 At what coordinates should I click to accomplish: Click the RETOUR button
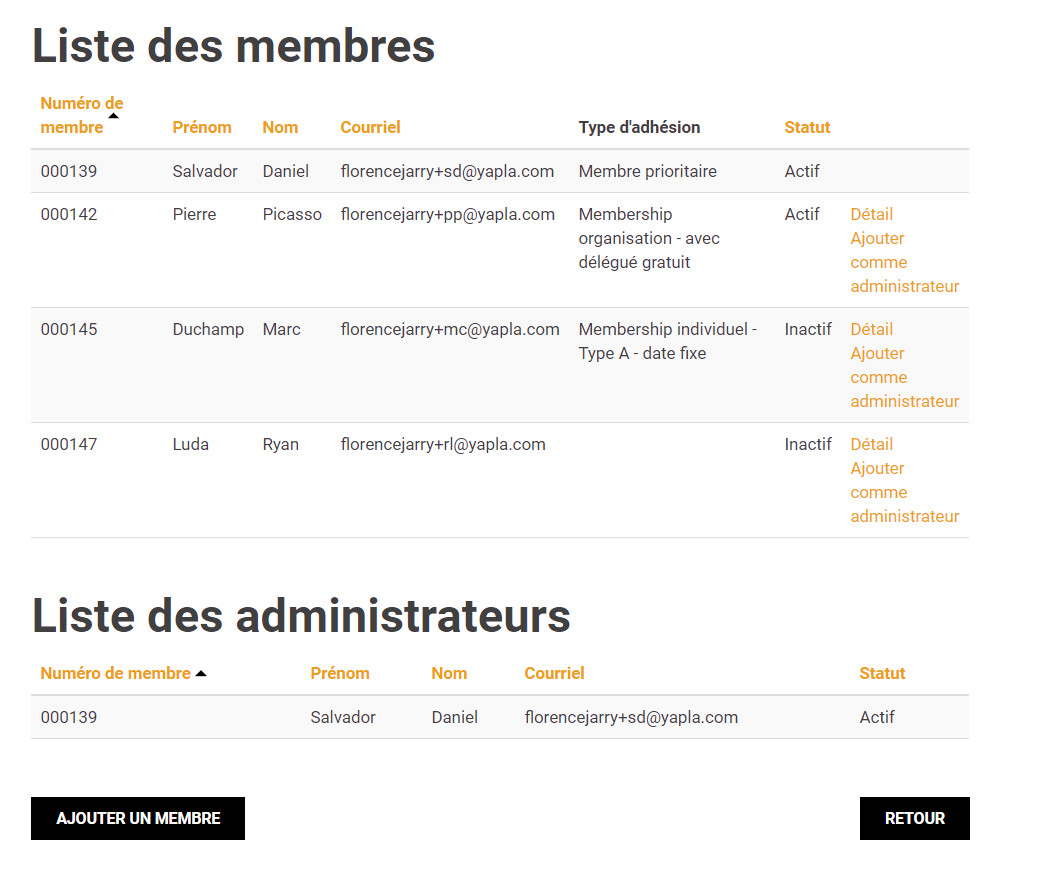click(x=914, y=818)
